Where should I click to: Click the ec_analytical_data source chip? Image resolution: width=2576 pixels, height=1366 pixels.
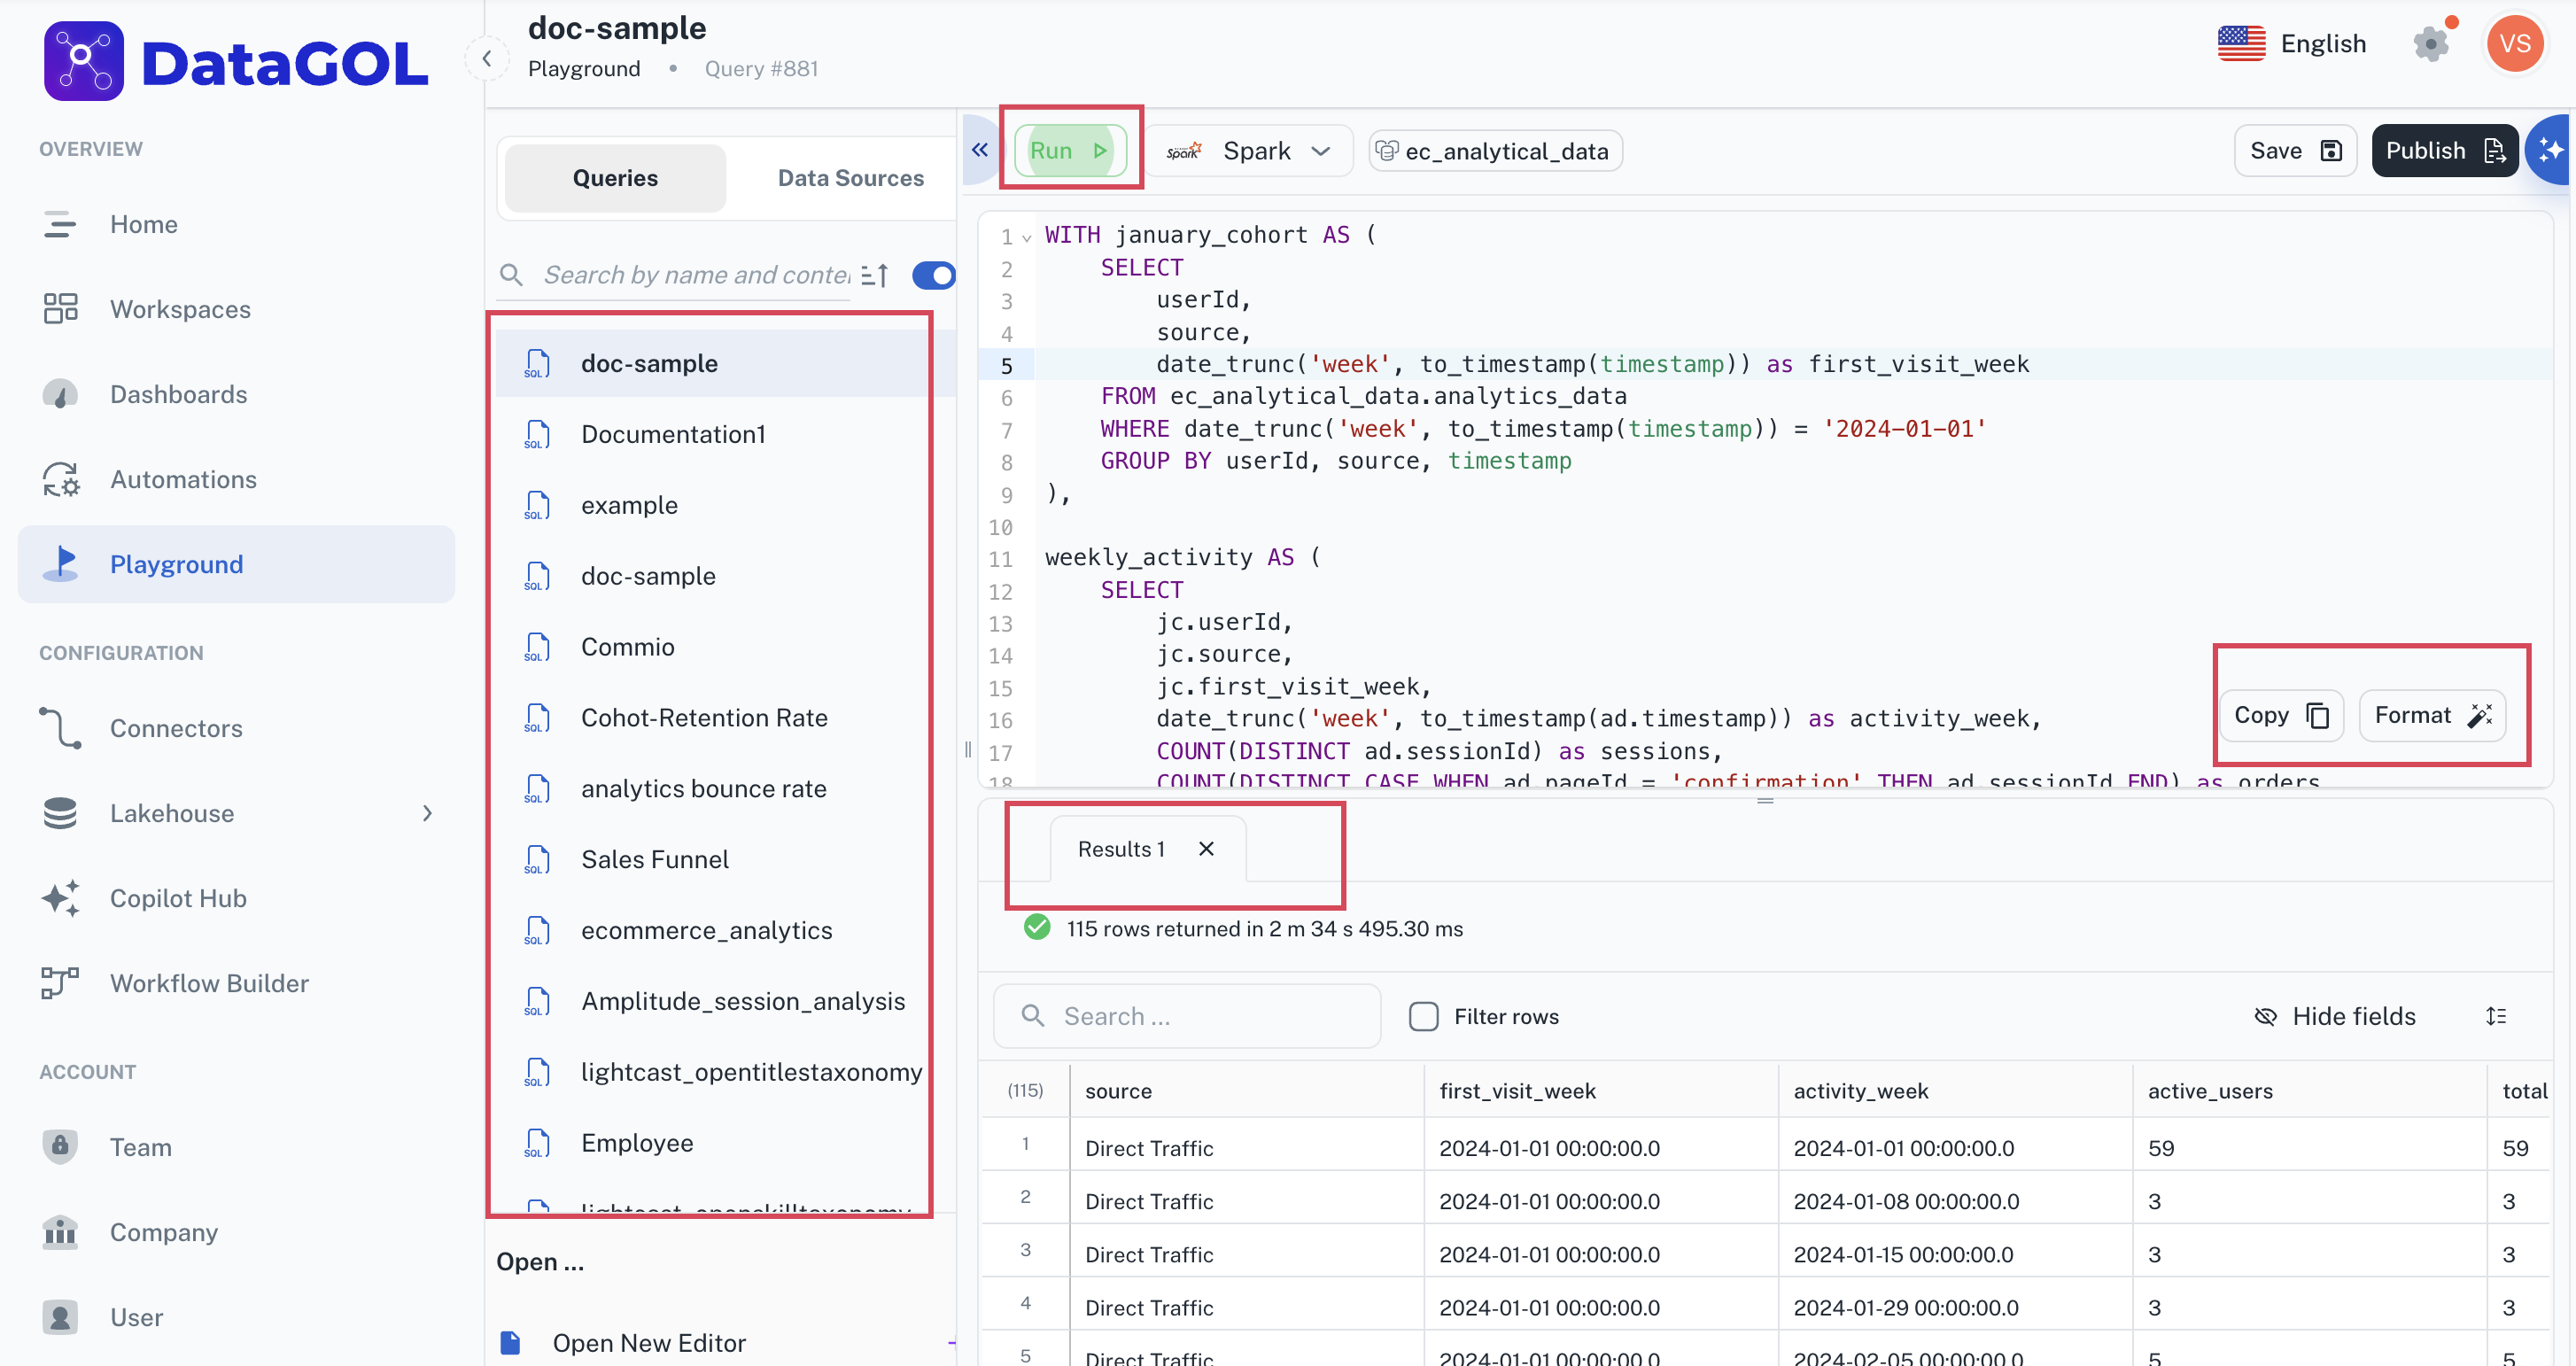(x=1496, y=151)
